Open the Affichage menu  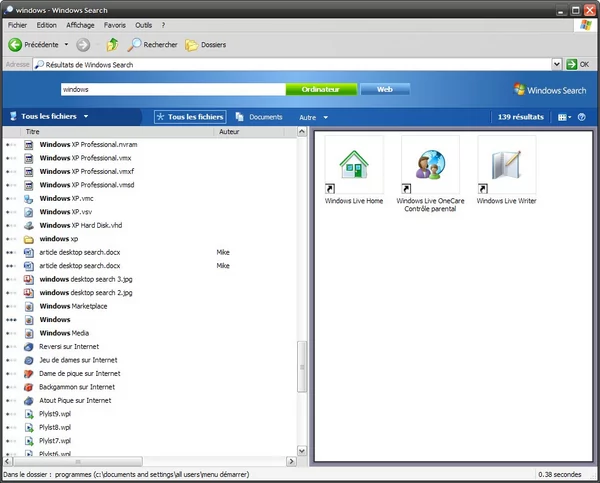pyautogui.click(x=80, y=25)
